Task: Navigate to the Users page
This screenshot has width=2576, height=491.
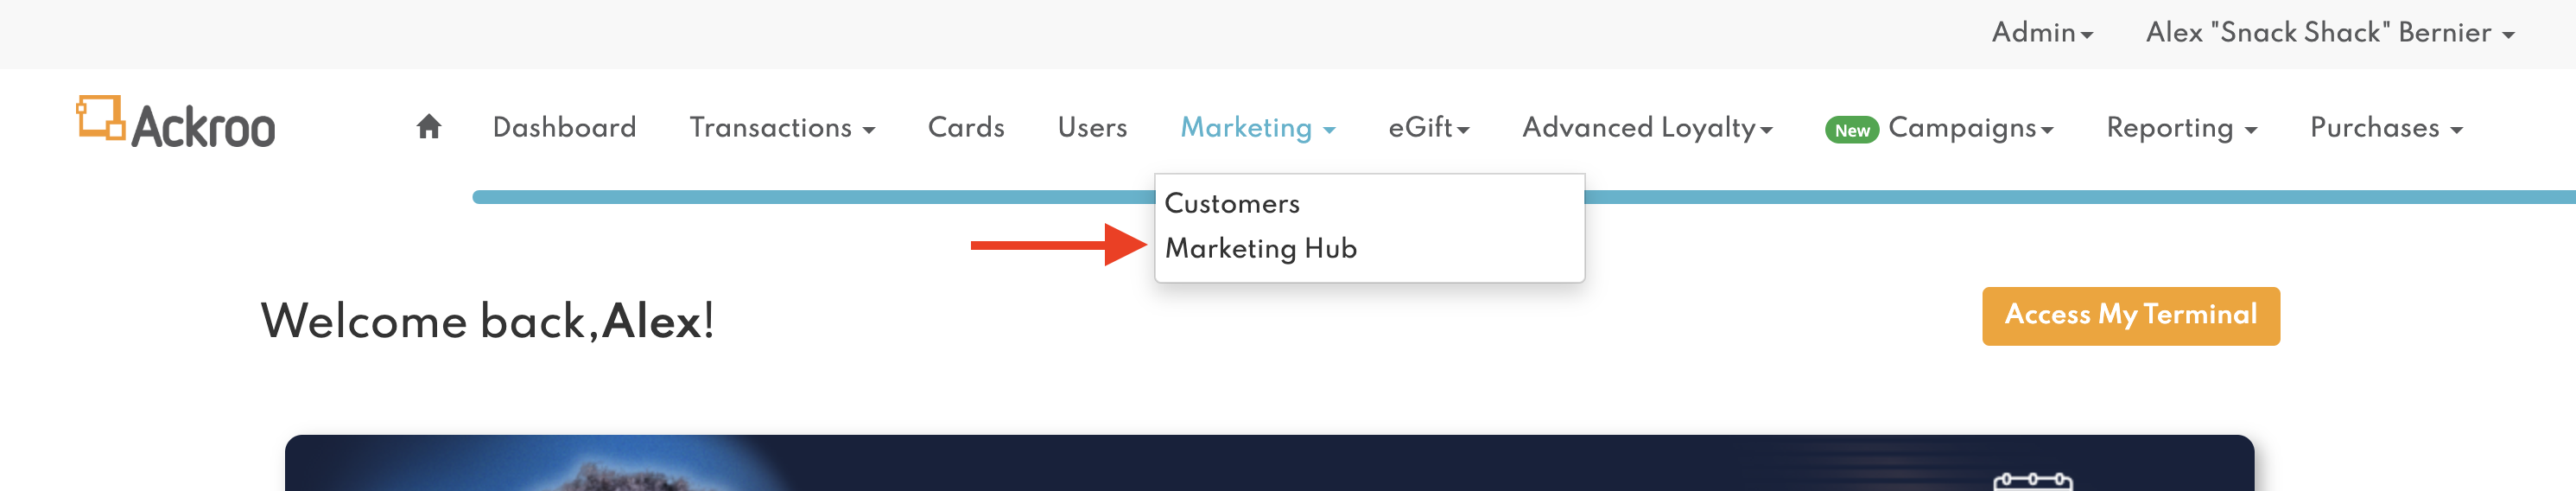Action: [1092, 128]
